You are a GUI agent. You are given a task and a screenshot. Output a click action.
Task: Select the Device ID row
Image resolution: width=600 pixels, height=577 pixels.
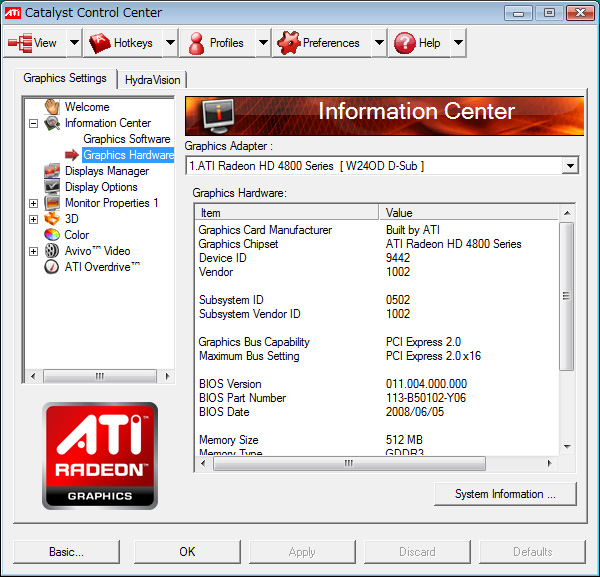pos(377,258)
